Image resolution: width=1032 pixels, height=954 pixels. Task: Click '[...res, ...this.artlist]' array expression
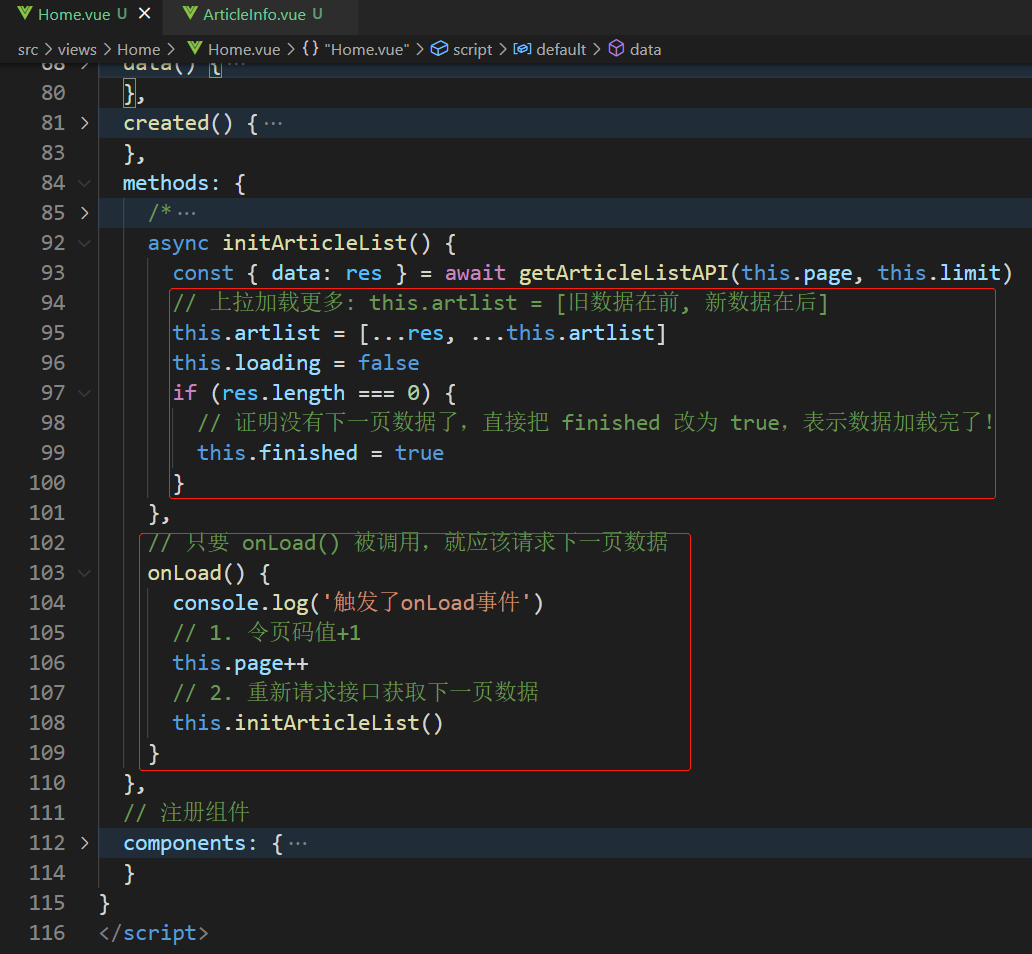click(513, 333)
